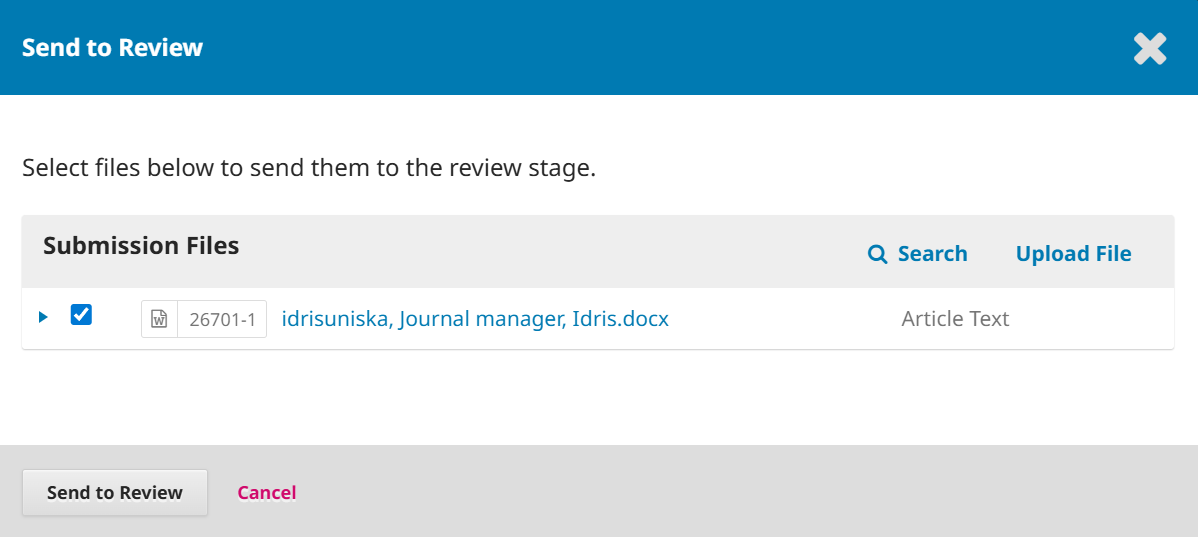Image resolution: width=1198 pixels, height=537 pixels.
Task: Open the idrisuniska, Journal manager, Idris.docx link
Action: tap(475, 319)
